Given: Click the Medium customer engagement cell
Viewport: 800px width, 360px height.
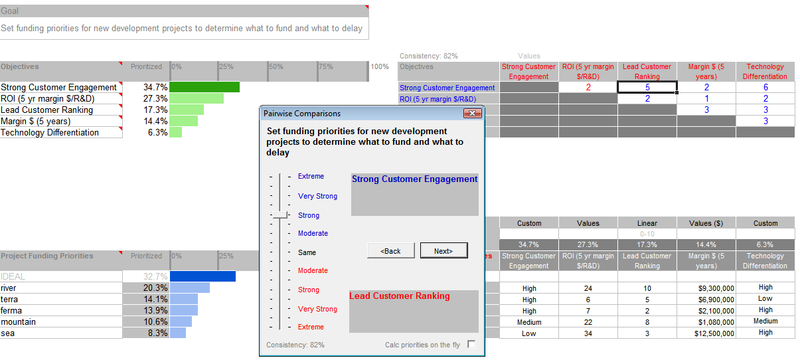Looking at the screenshot, I should pos(529,322).
